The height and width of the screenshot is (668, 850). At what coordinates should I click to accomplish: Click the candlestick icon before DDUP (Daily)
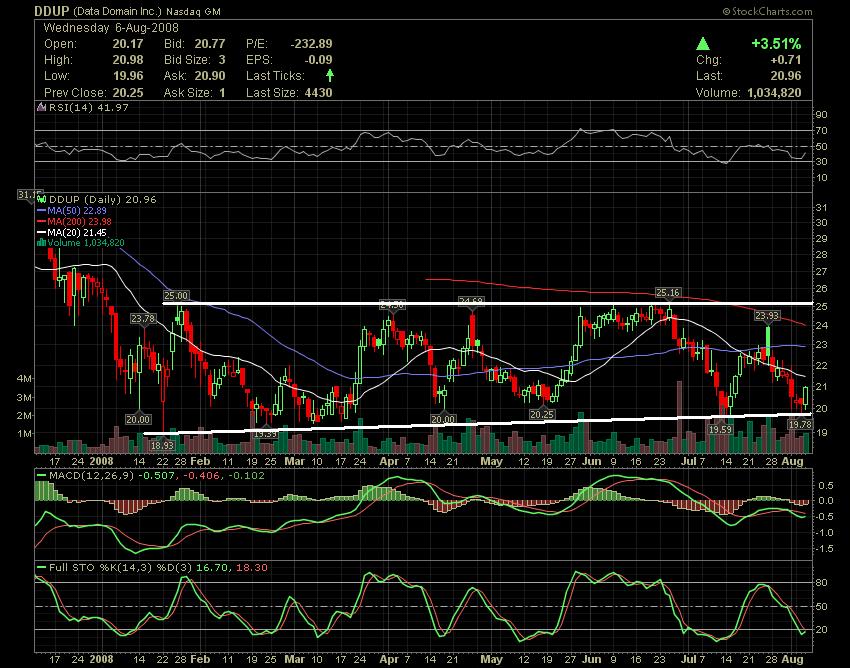(x=41, y=200)
